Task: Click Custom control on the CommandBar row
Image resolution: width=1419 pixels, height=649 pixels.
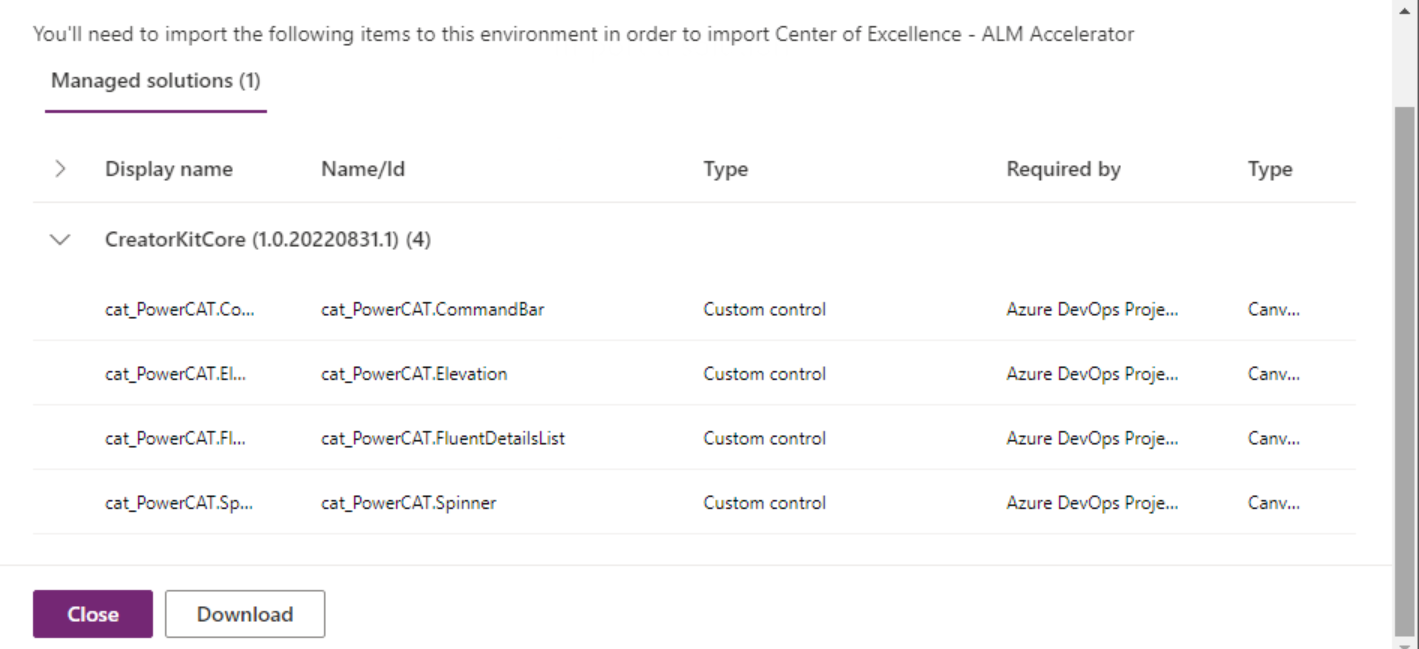Action: coord(764,309)
